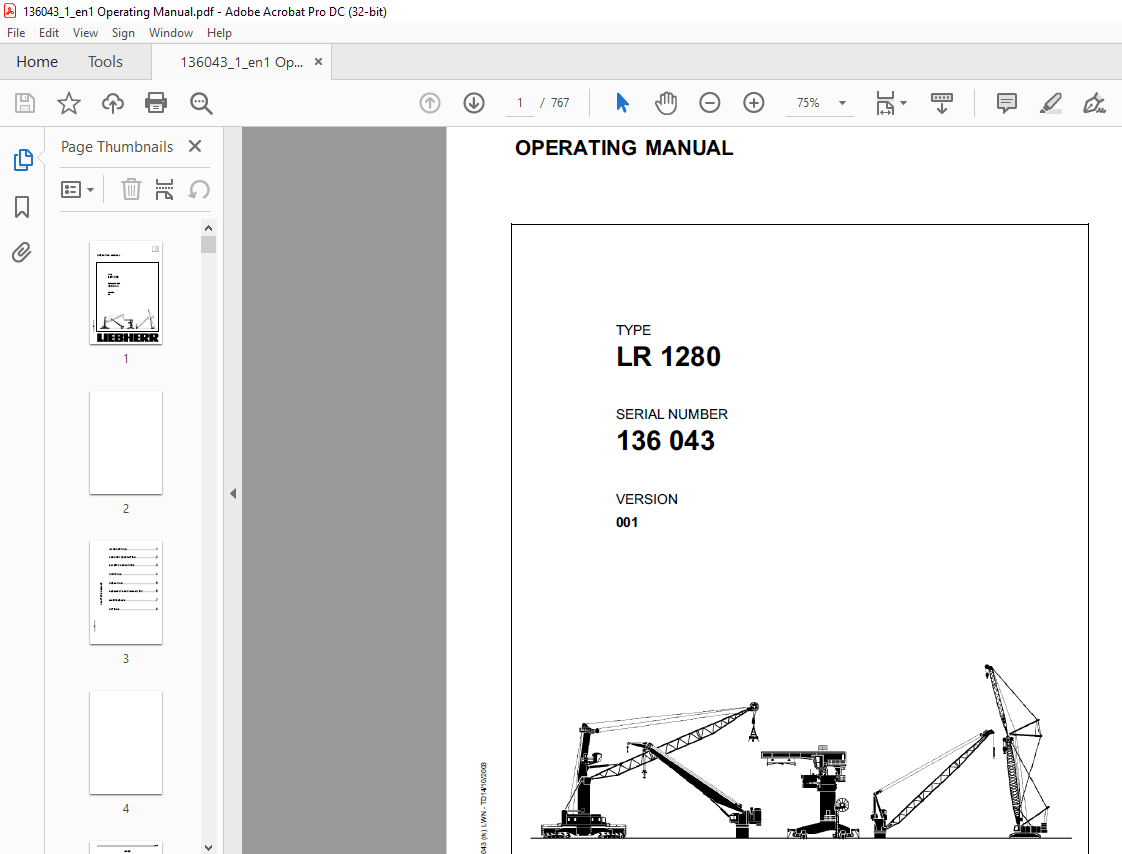Select the Highlight text pen tool
The width and height of the screenshot is (1122, 854).
pos(1050,103)
